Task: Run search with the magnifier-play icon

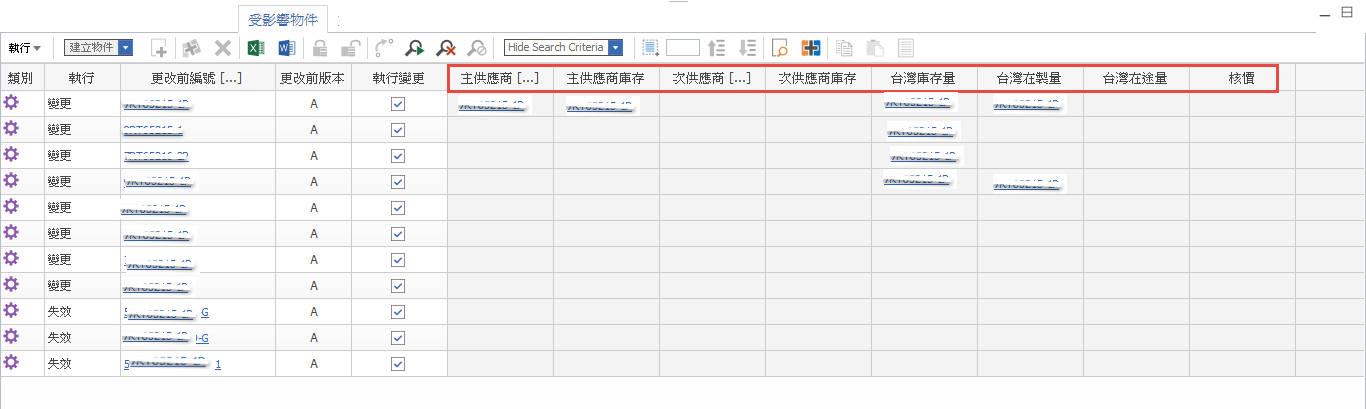Action: [414, 48]
